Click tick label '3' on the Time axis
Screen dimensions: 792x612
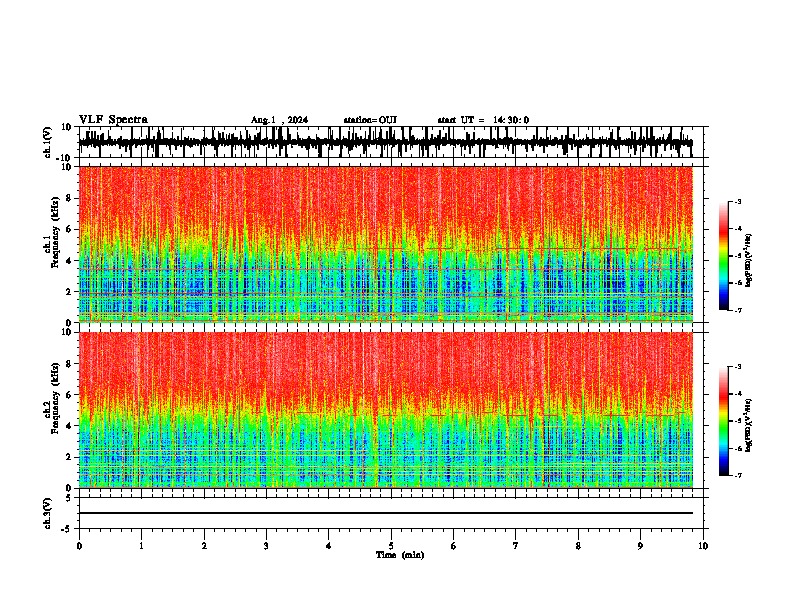(x=266, y=546)
